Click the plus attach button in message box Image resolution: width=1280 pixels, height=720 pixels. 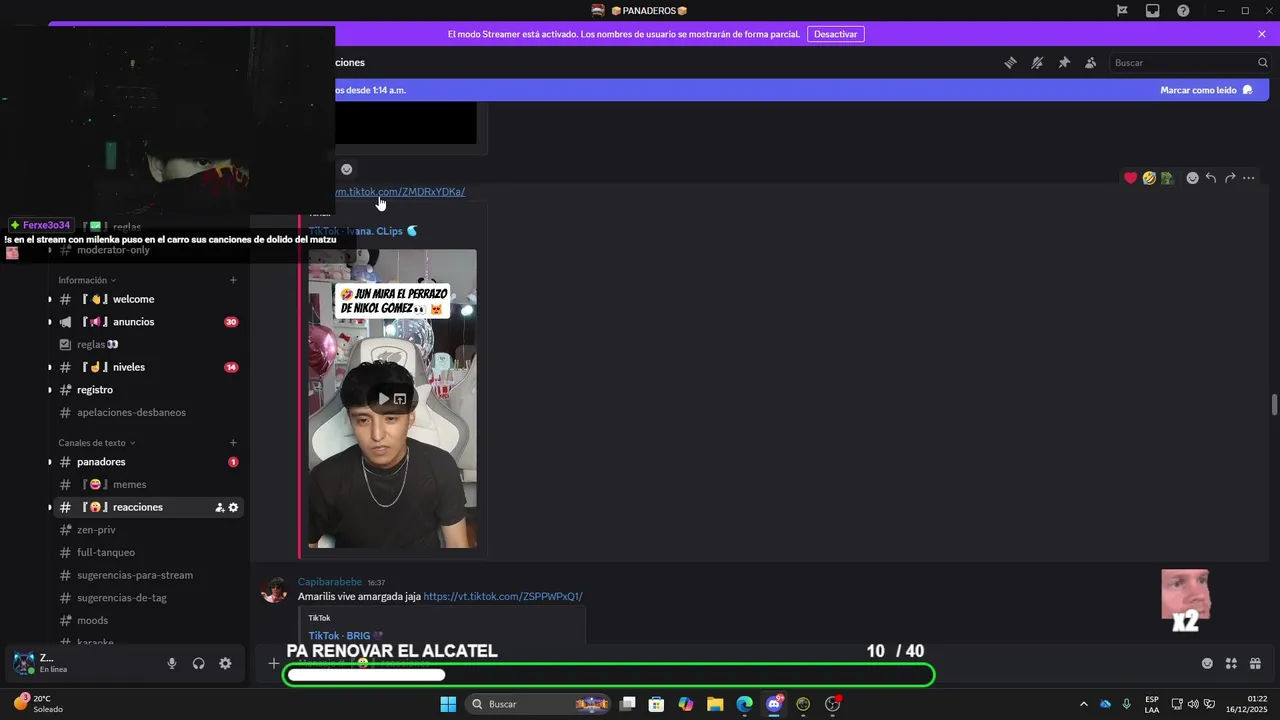pos(273,663)
